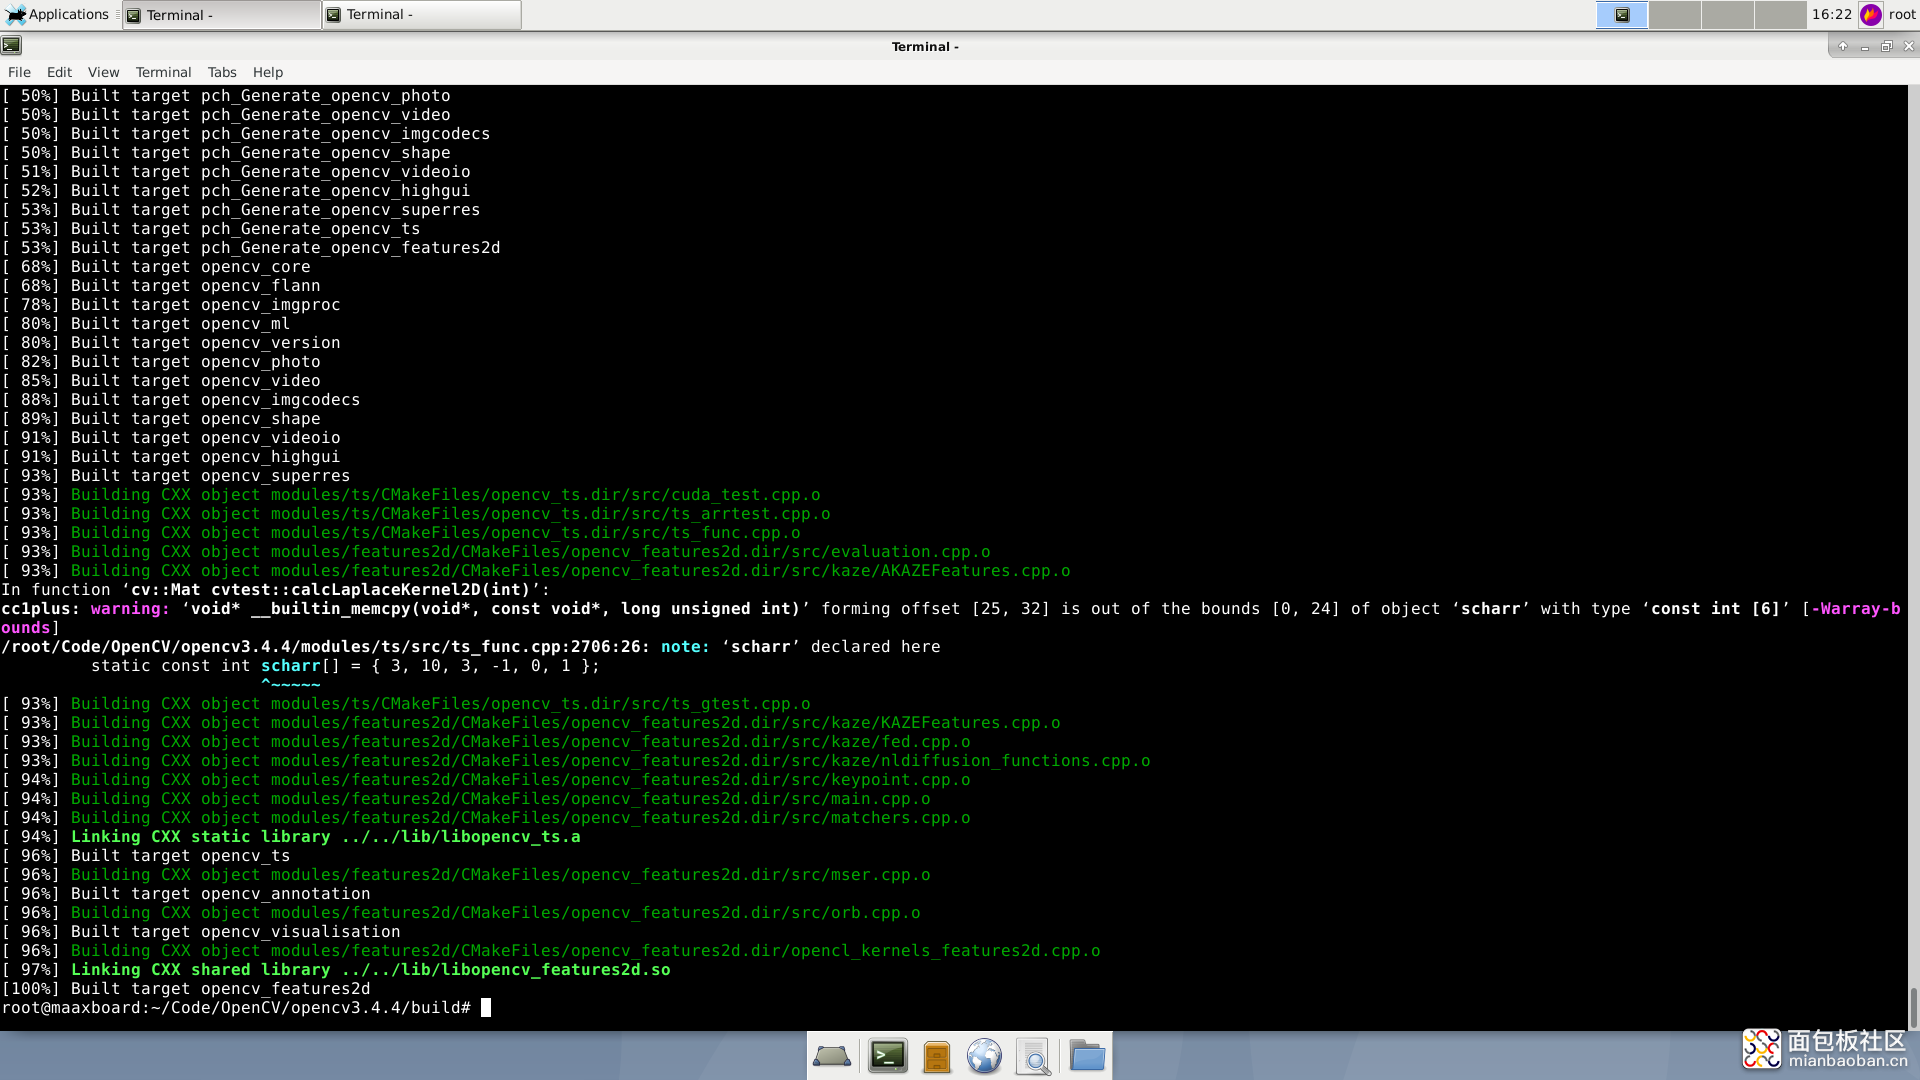1920x1080 pixels.
Task: Click the web browser globe icon
Action: tap(984, 1056)
